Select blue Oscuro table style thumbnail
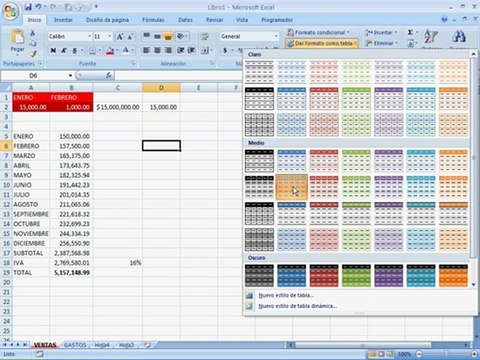Image resolution: width=480 pixels, height=360 pixels. [x=291, y=275]
